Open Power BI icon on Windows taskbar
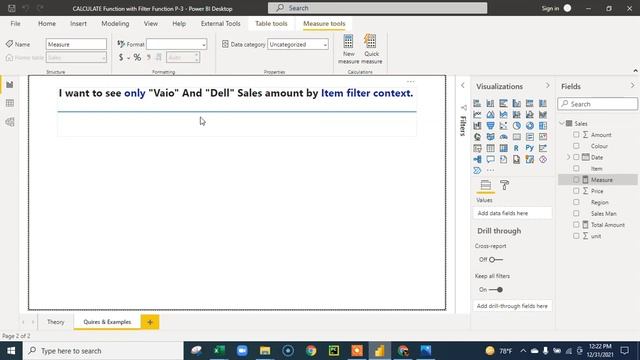The width and height of the screenshot is (640, 360). (380, 351)
